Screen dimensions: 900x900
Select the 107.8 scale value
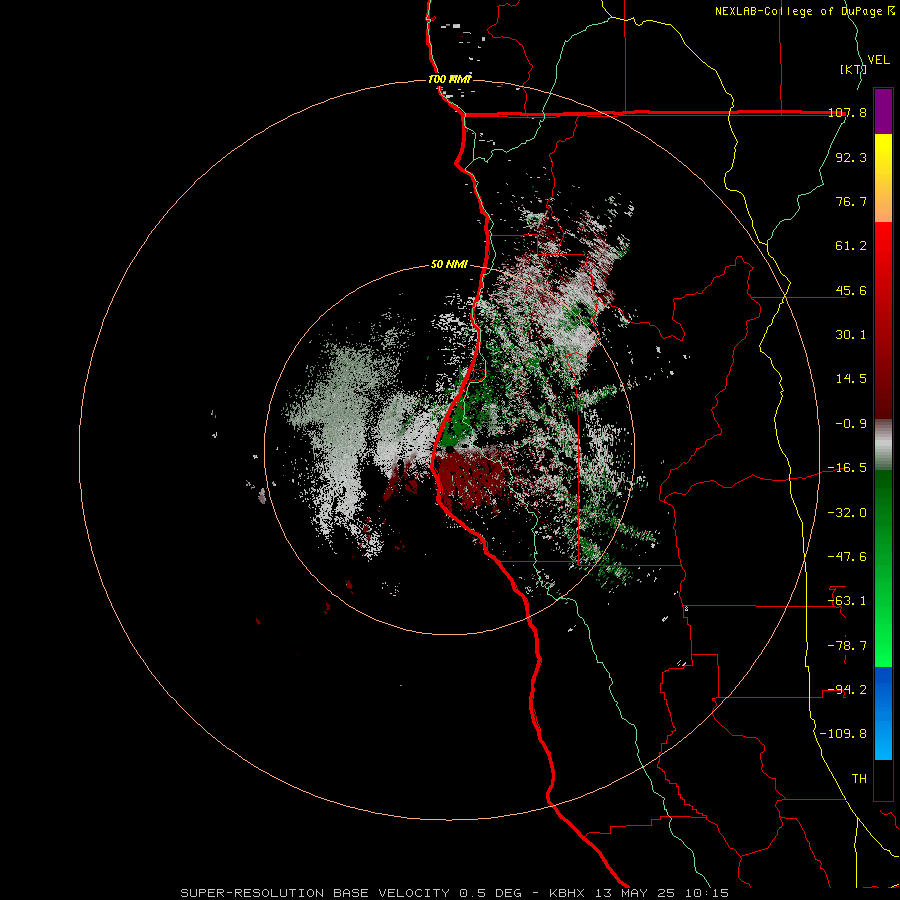point(848,112)
